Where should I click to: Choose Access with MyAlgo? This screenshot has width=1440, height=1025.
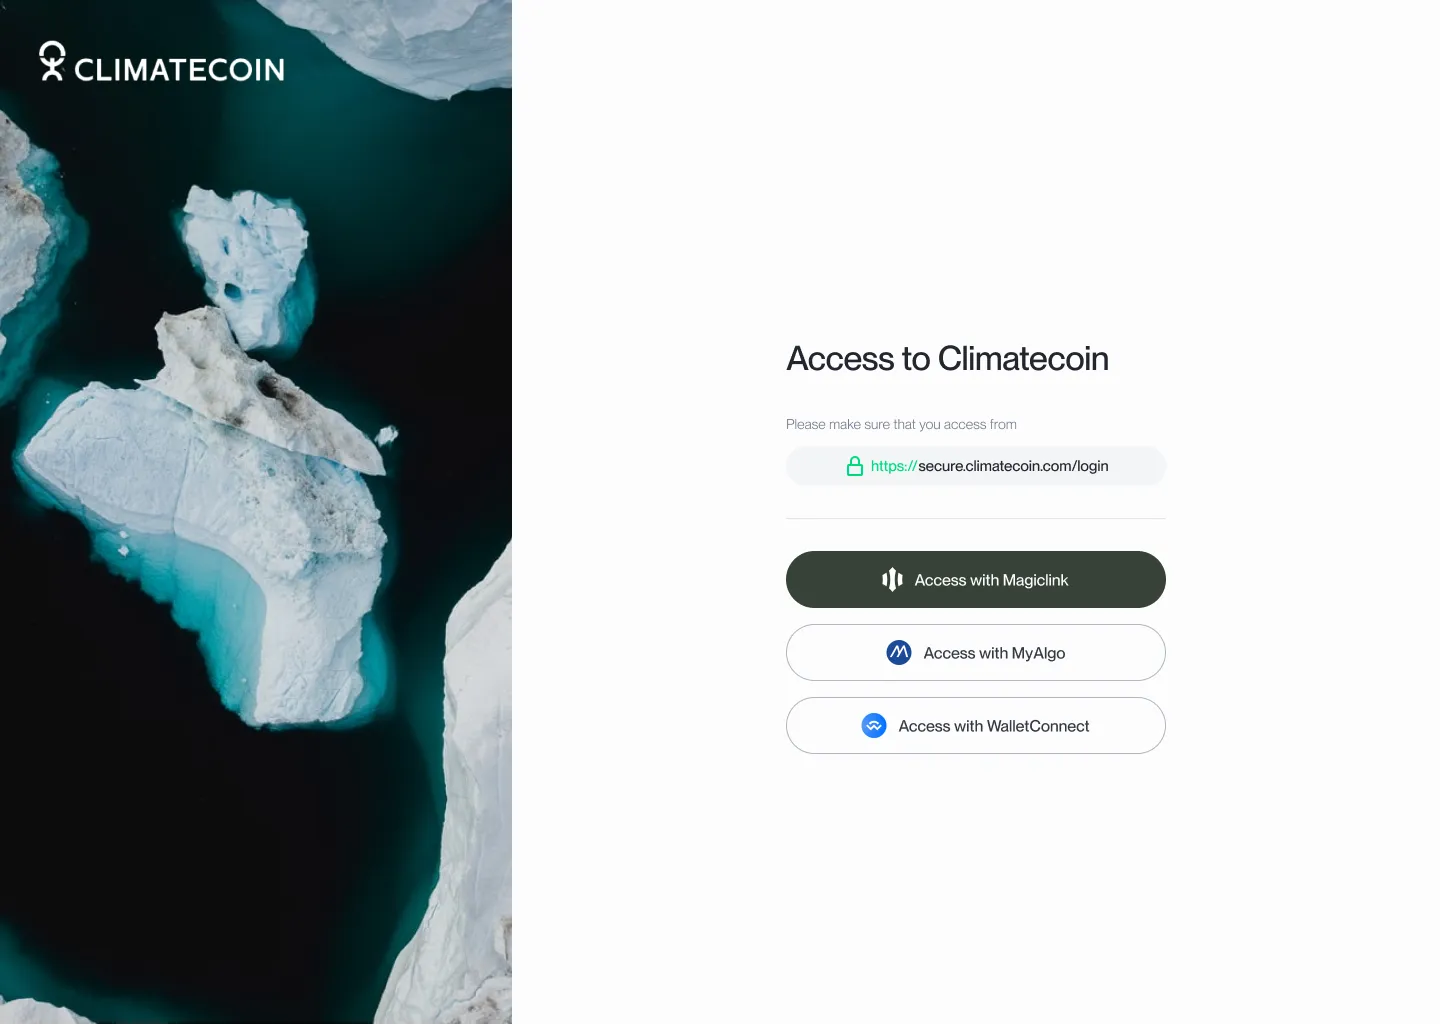pos(976,653)
